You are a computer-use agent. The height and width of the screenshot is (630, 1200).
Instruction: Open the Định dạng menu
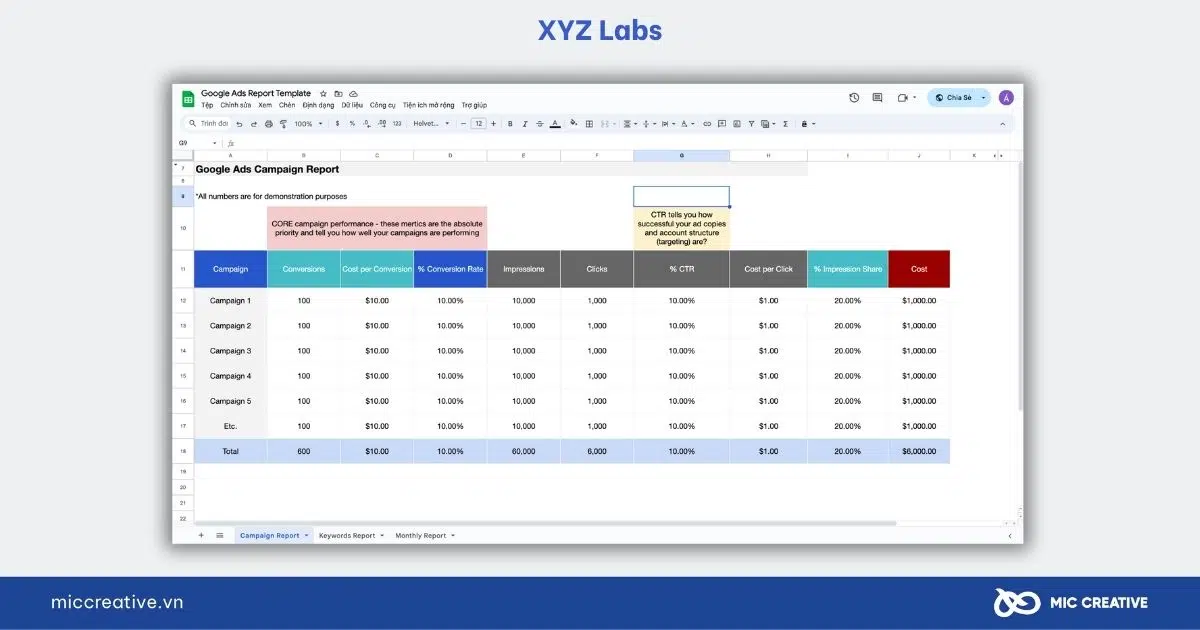[x=318, y=105]
